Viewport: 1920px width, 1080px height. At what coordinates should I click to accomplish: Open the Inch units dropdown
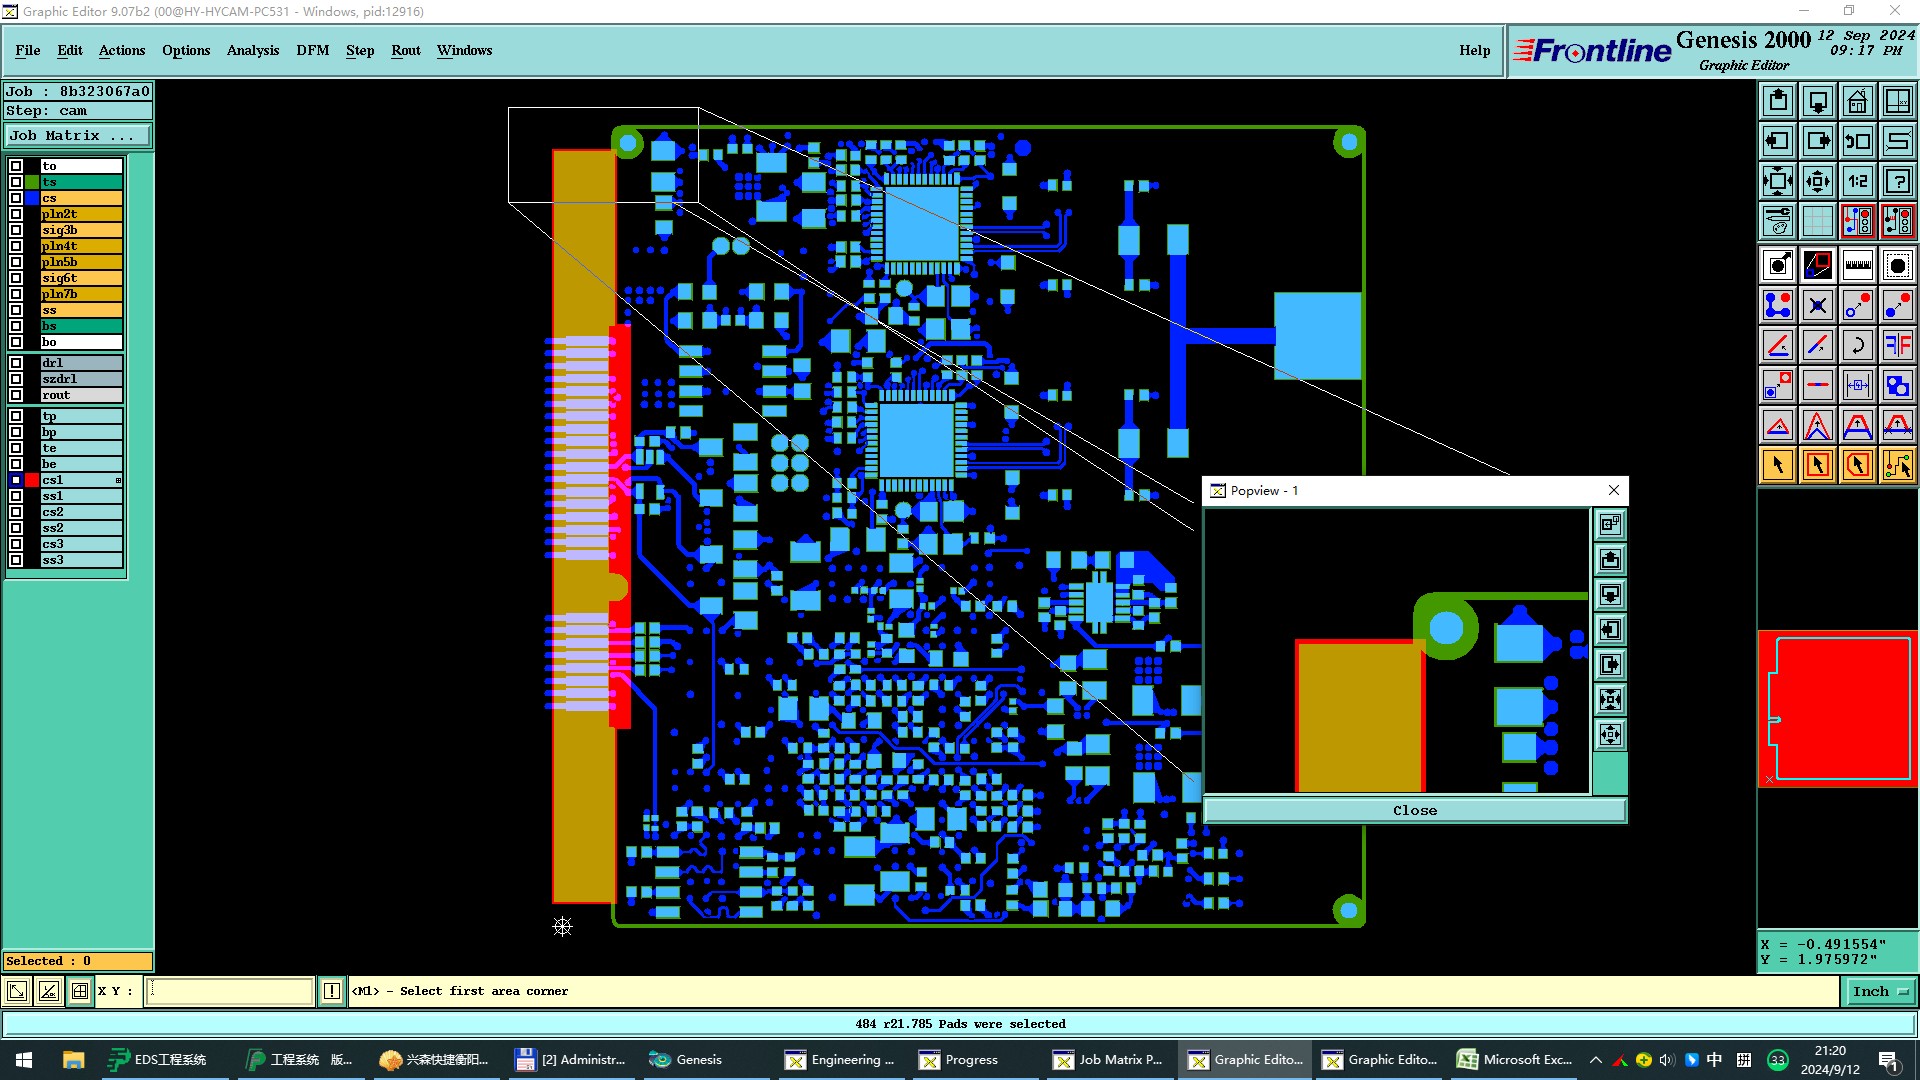point(1880,991)
